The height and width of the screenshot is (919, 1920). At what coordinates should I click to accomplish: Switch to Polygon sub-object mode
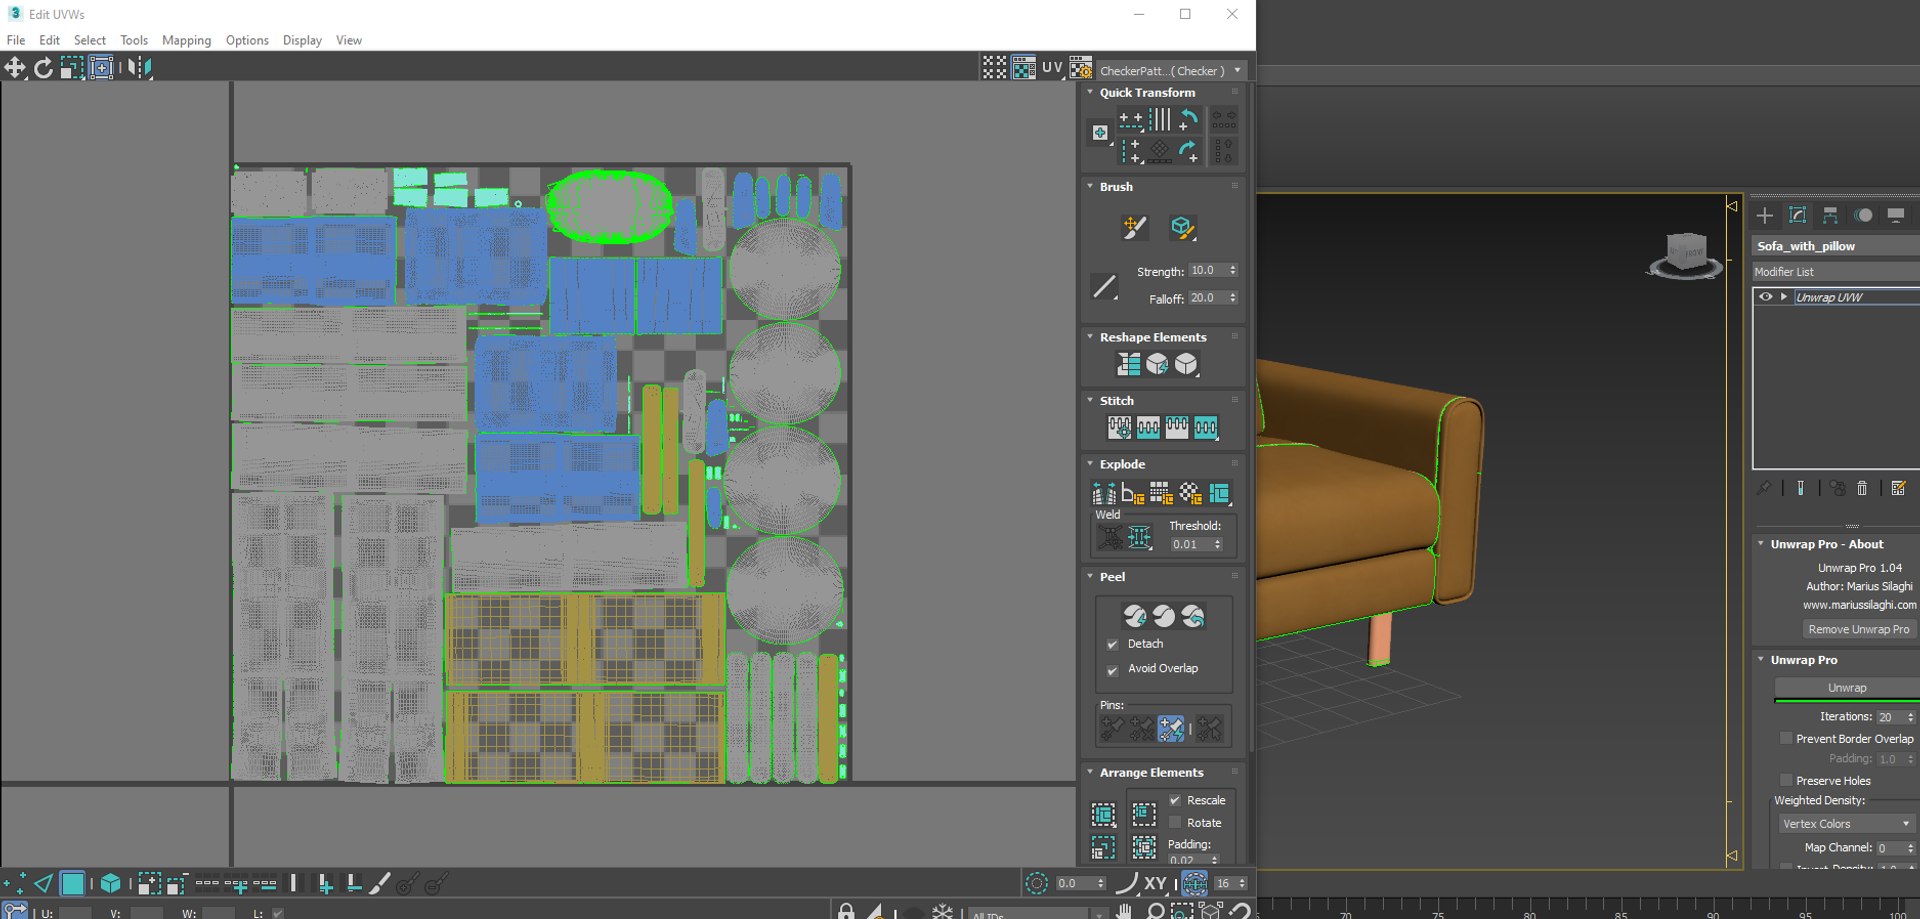click(x=73, y=883)
